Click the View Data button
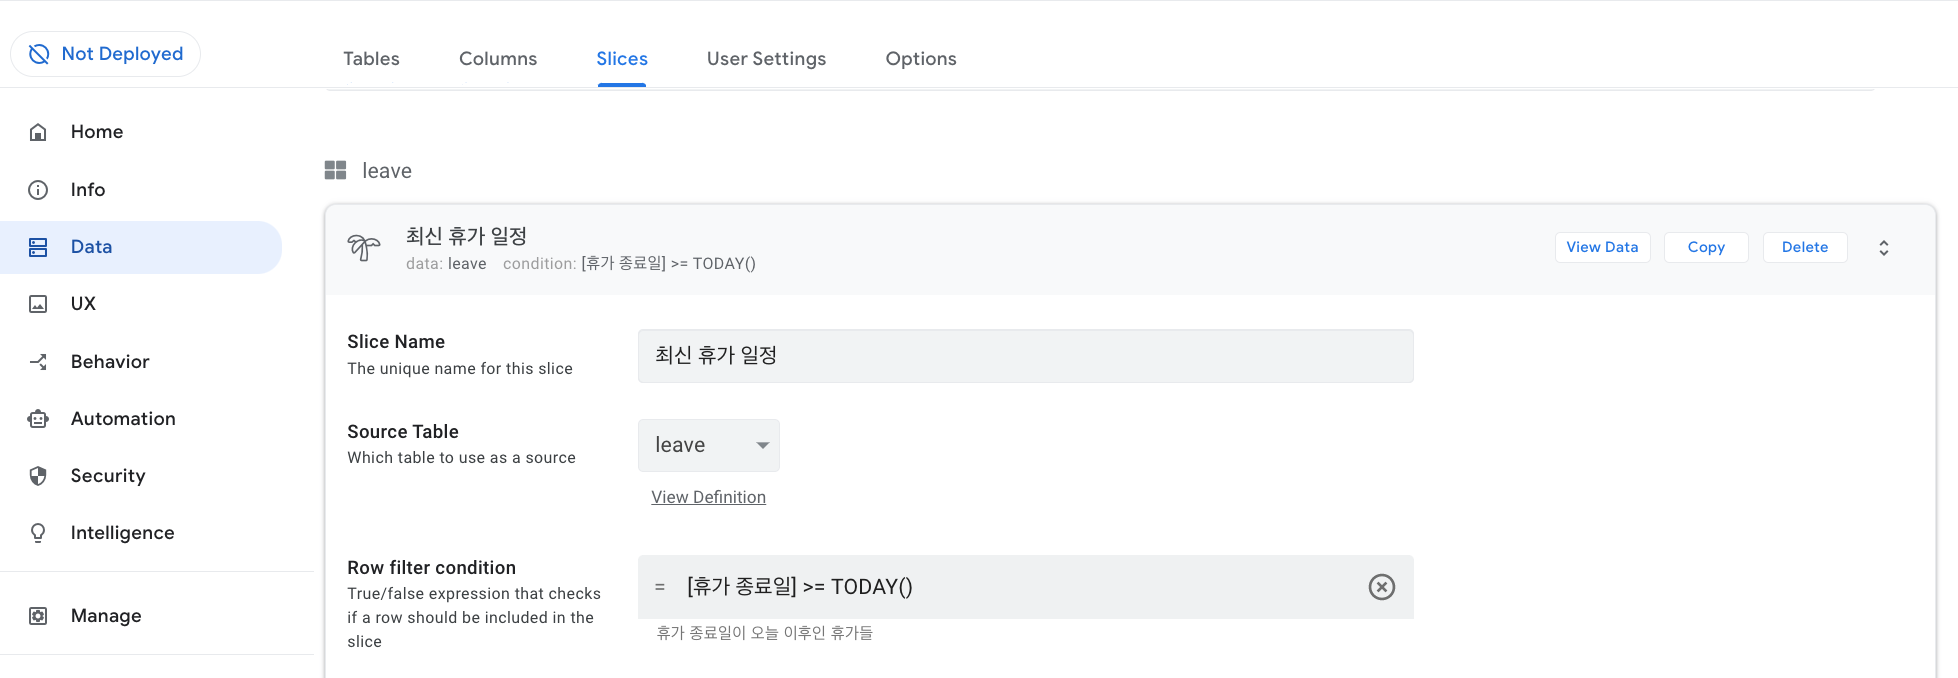 pyautogui.click(x=1602, y=247)
